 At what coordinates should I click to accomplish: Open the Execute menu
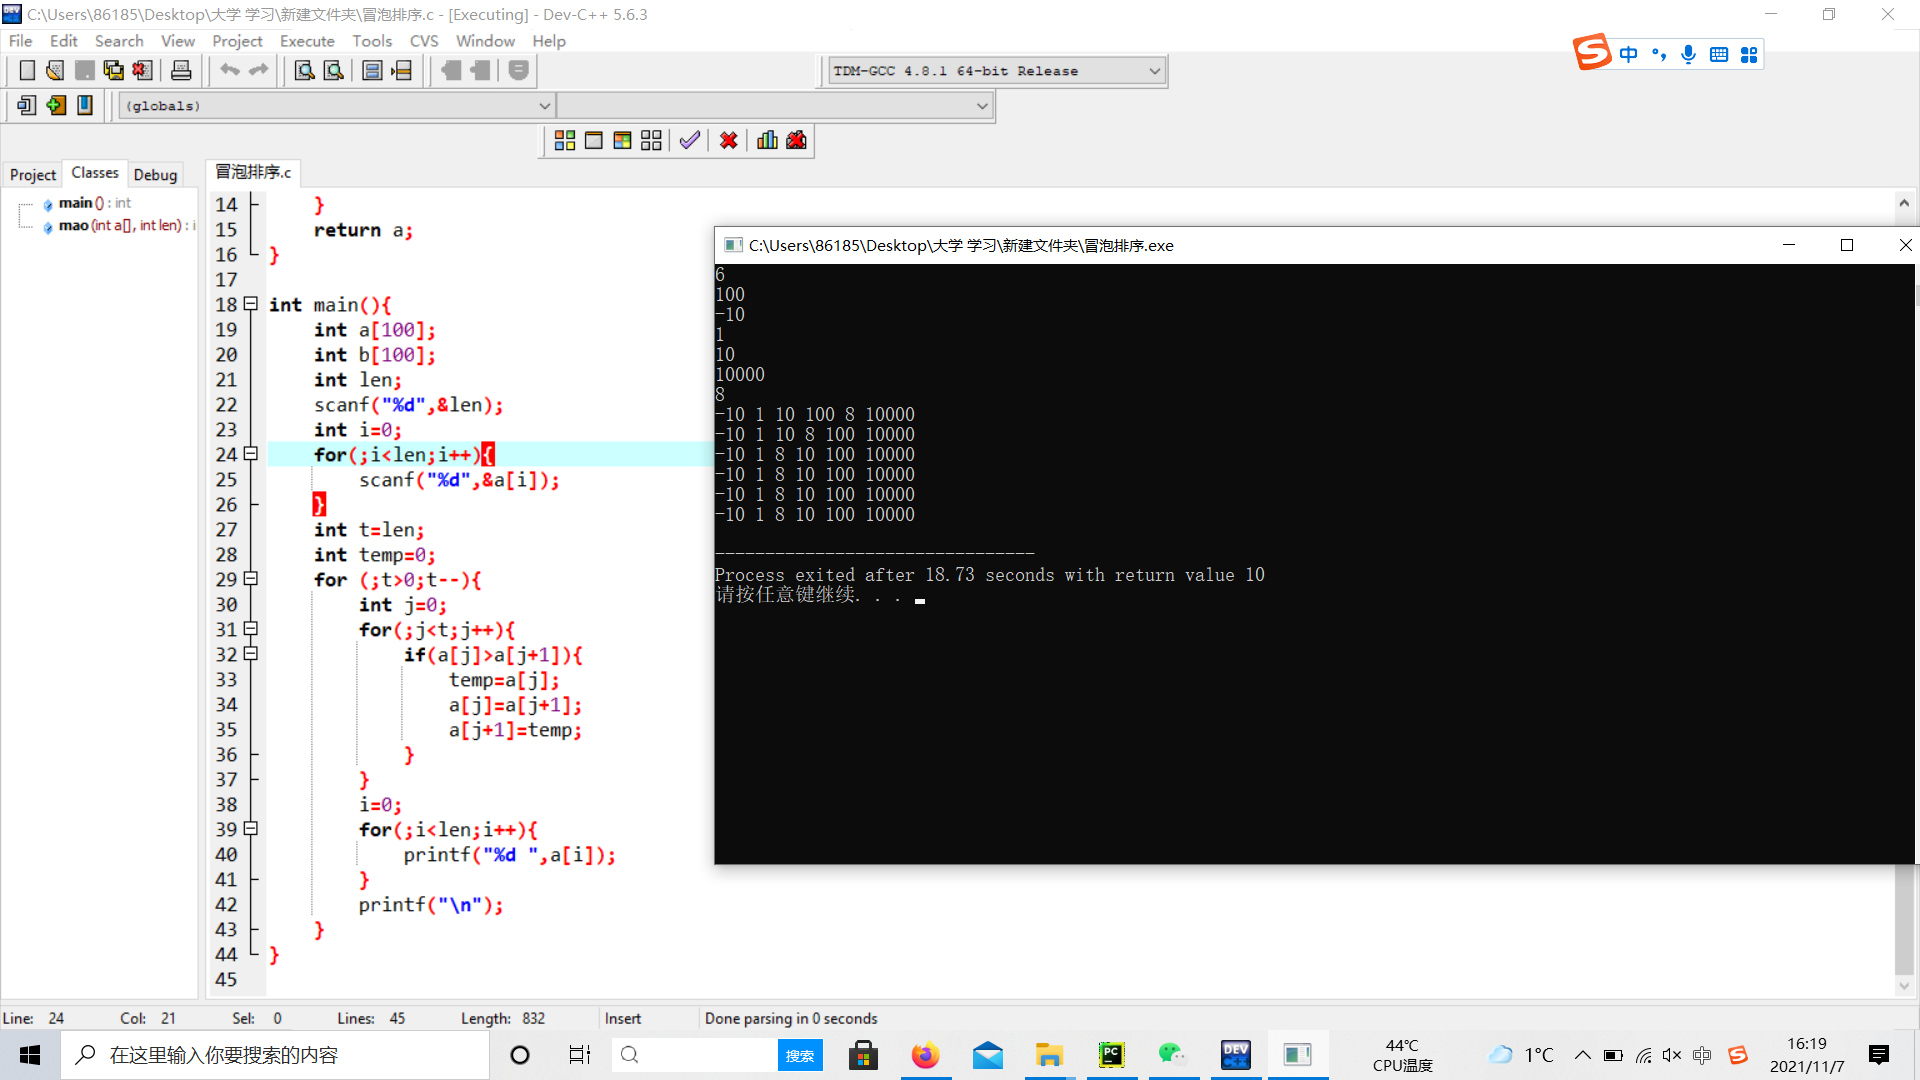tap(307, 41)
